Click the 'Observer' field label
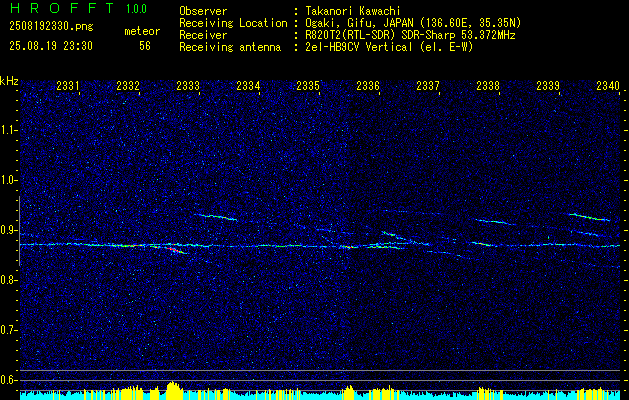The width and height of the screenshot is (629, 400). 203,11
